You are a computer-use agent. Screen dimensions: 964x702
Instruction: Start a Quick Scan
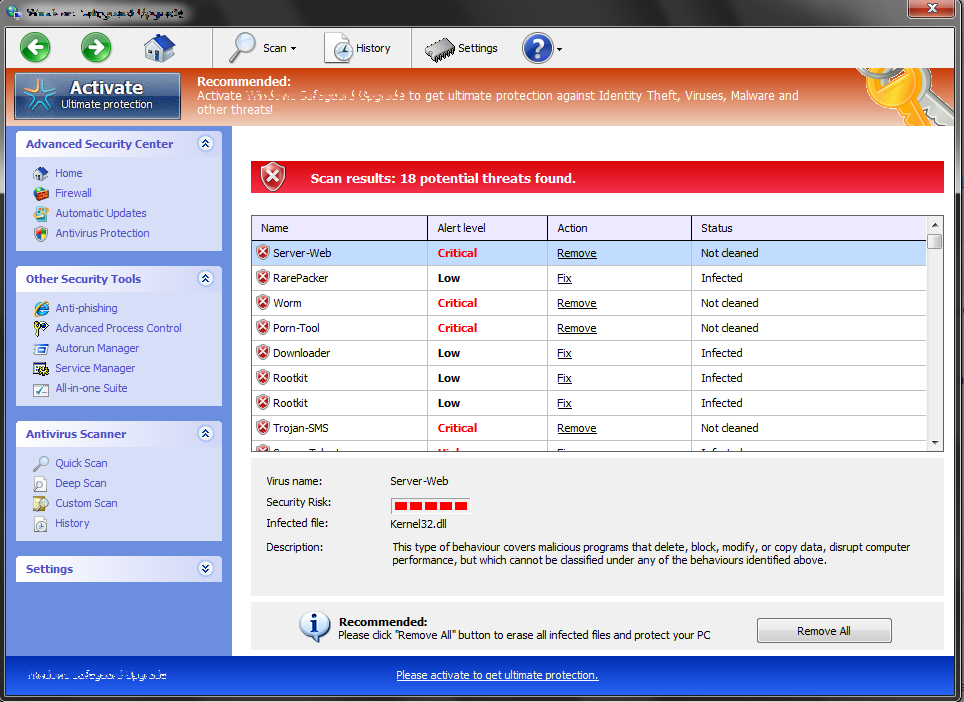(81, 463)
